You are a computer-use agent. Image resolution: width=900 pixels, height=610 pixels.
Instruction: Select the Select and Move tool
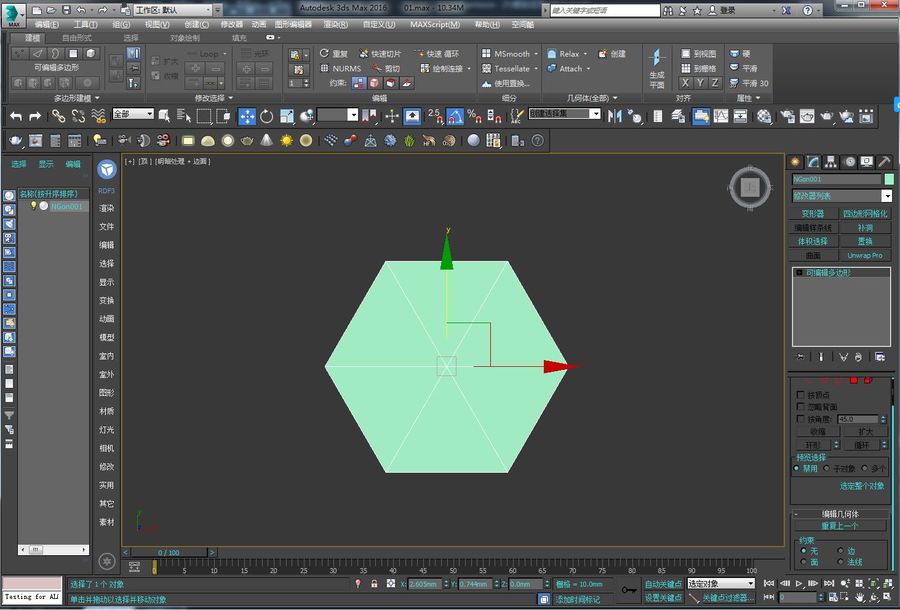[247, 116]
